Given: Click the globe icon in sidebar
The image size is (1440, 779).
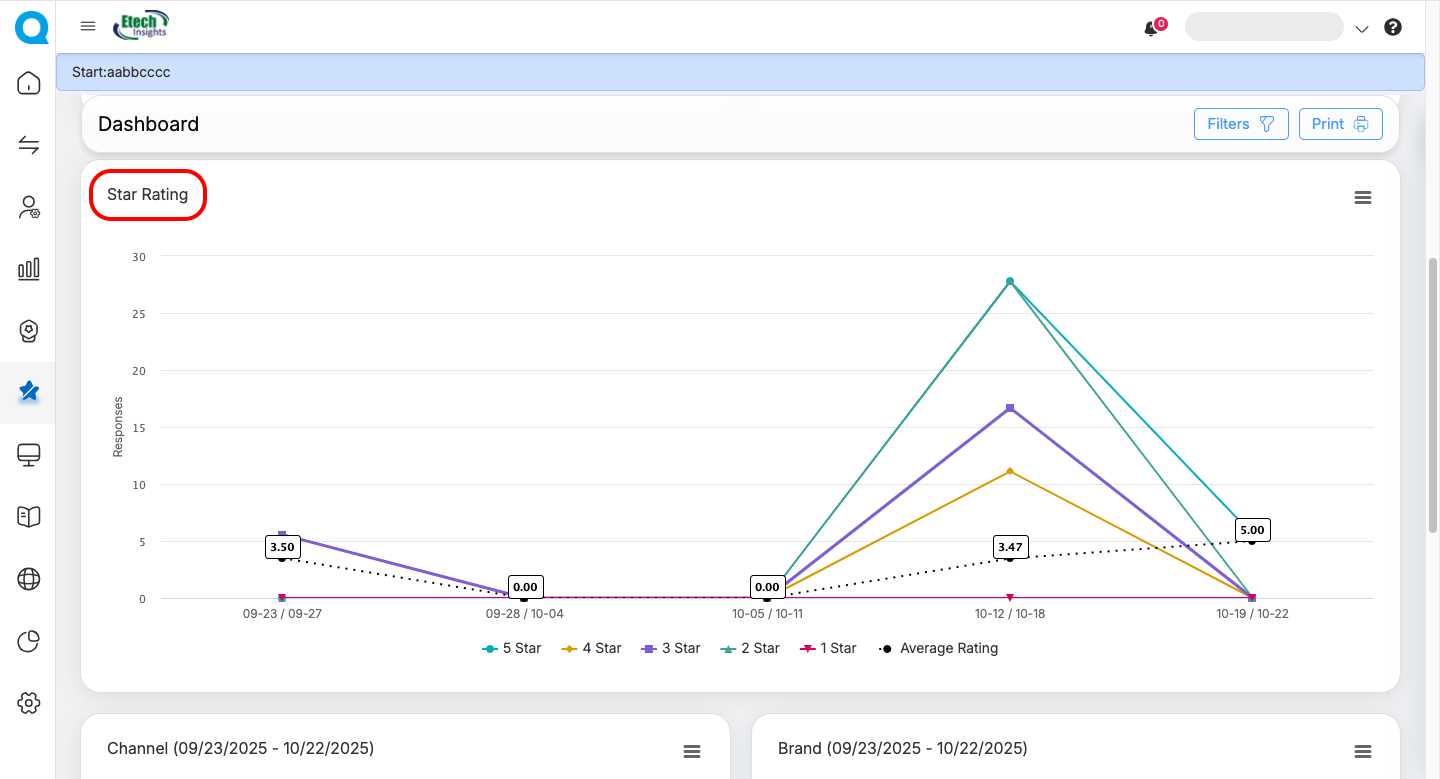Looking at the screenshot, I should coord(29,579).
